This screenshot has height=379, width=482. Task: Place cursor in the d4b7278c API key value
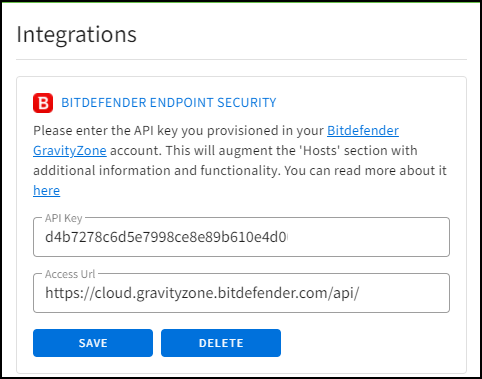coord(166,237)
